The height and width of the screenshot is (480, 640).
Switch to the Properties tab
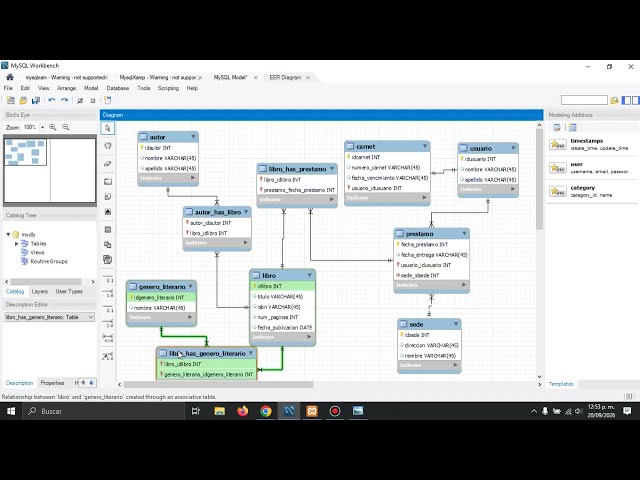pyautogui.click(x=52, y=383)
